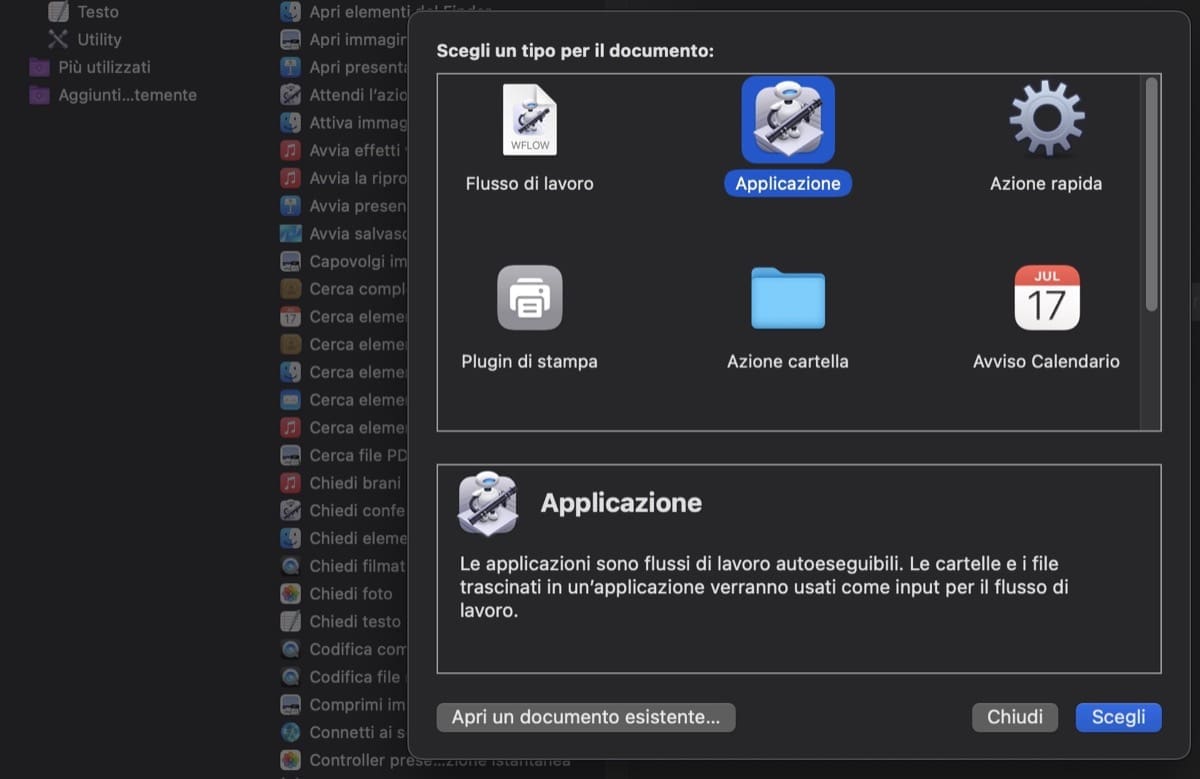Click Apri un documento esistente
Image resolution: width=1200 pixels, height=779 pixels.
coord(585,717)
